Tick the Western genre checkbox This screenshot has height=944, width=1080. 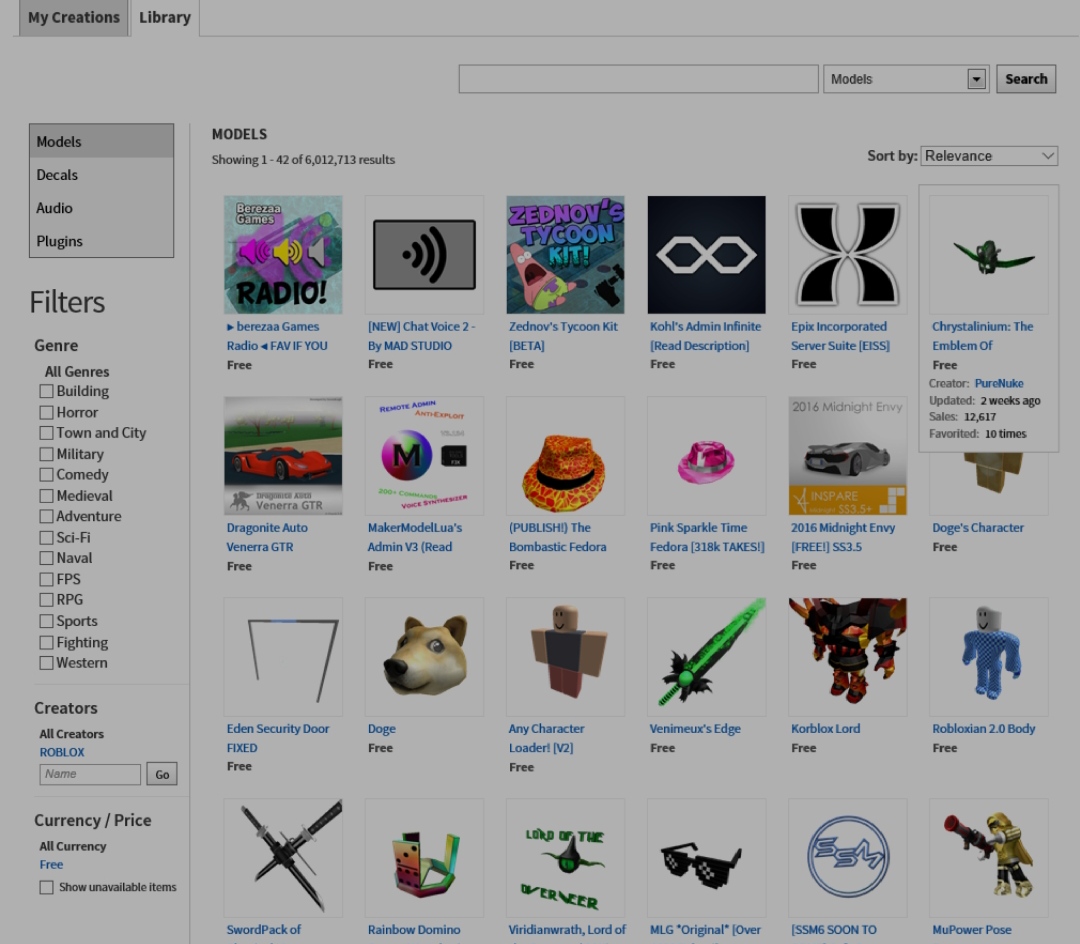pos(46,663)
